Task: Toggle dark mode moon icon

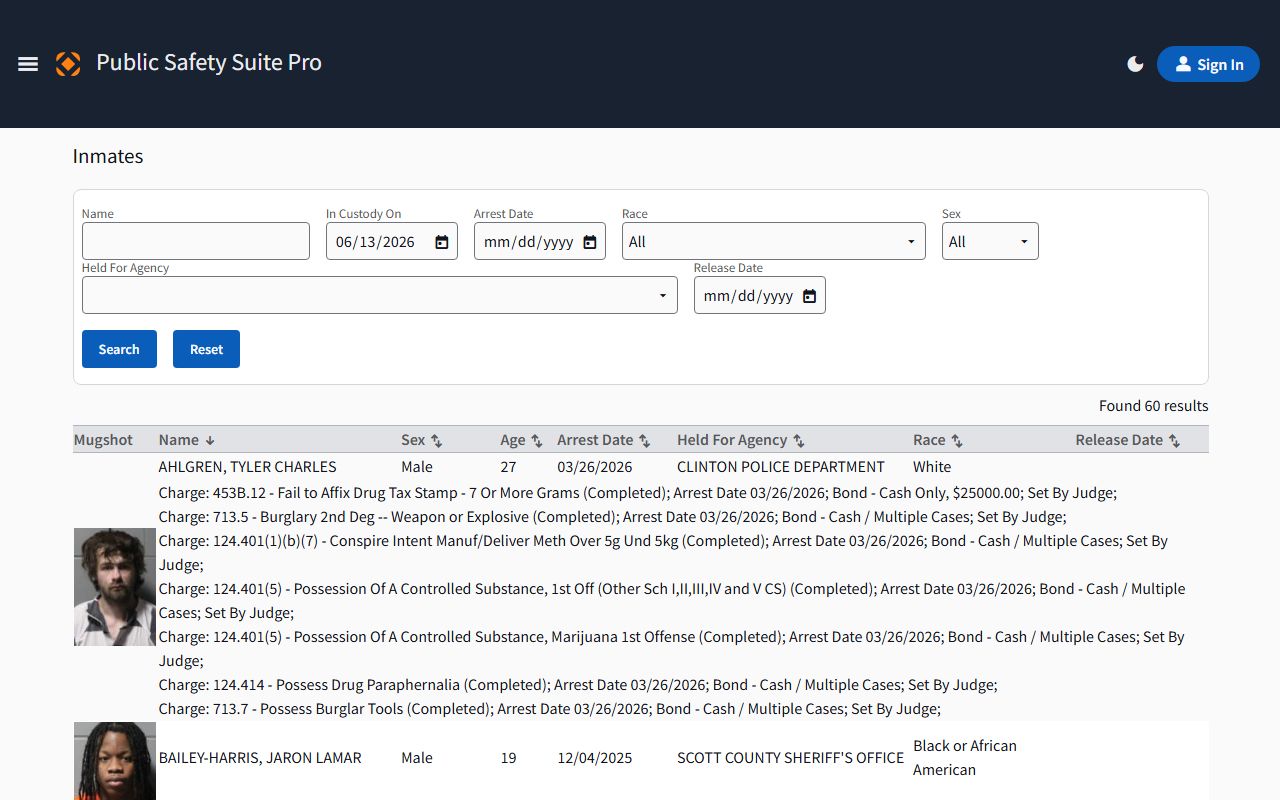Action: (1135, 64)
